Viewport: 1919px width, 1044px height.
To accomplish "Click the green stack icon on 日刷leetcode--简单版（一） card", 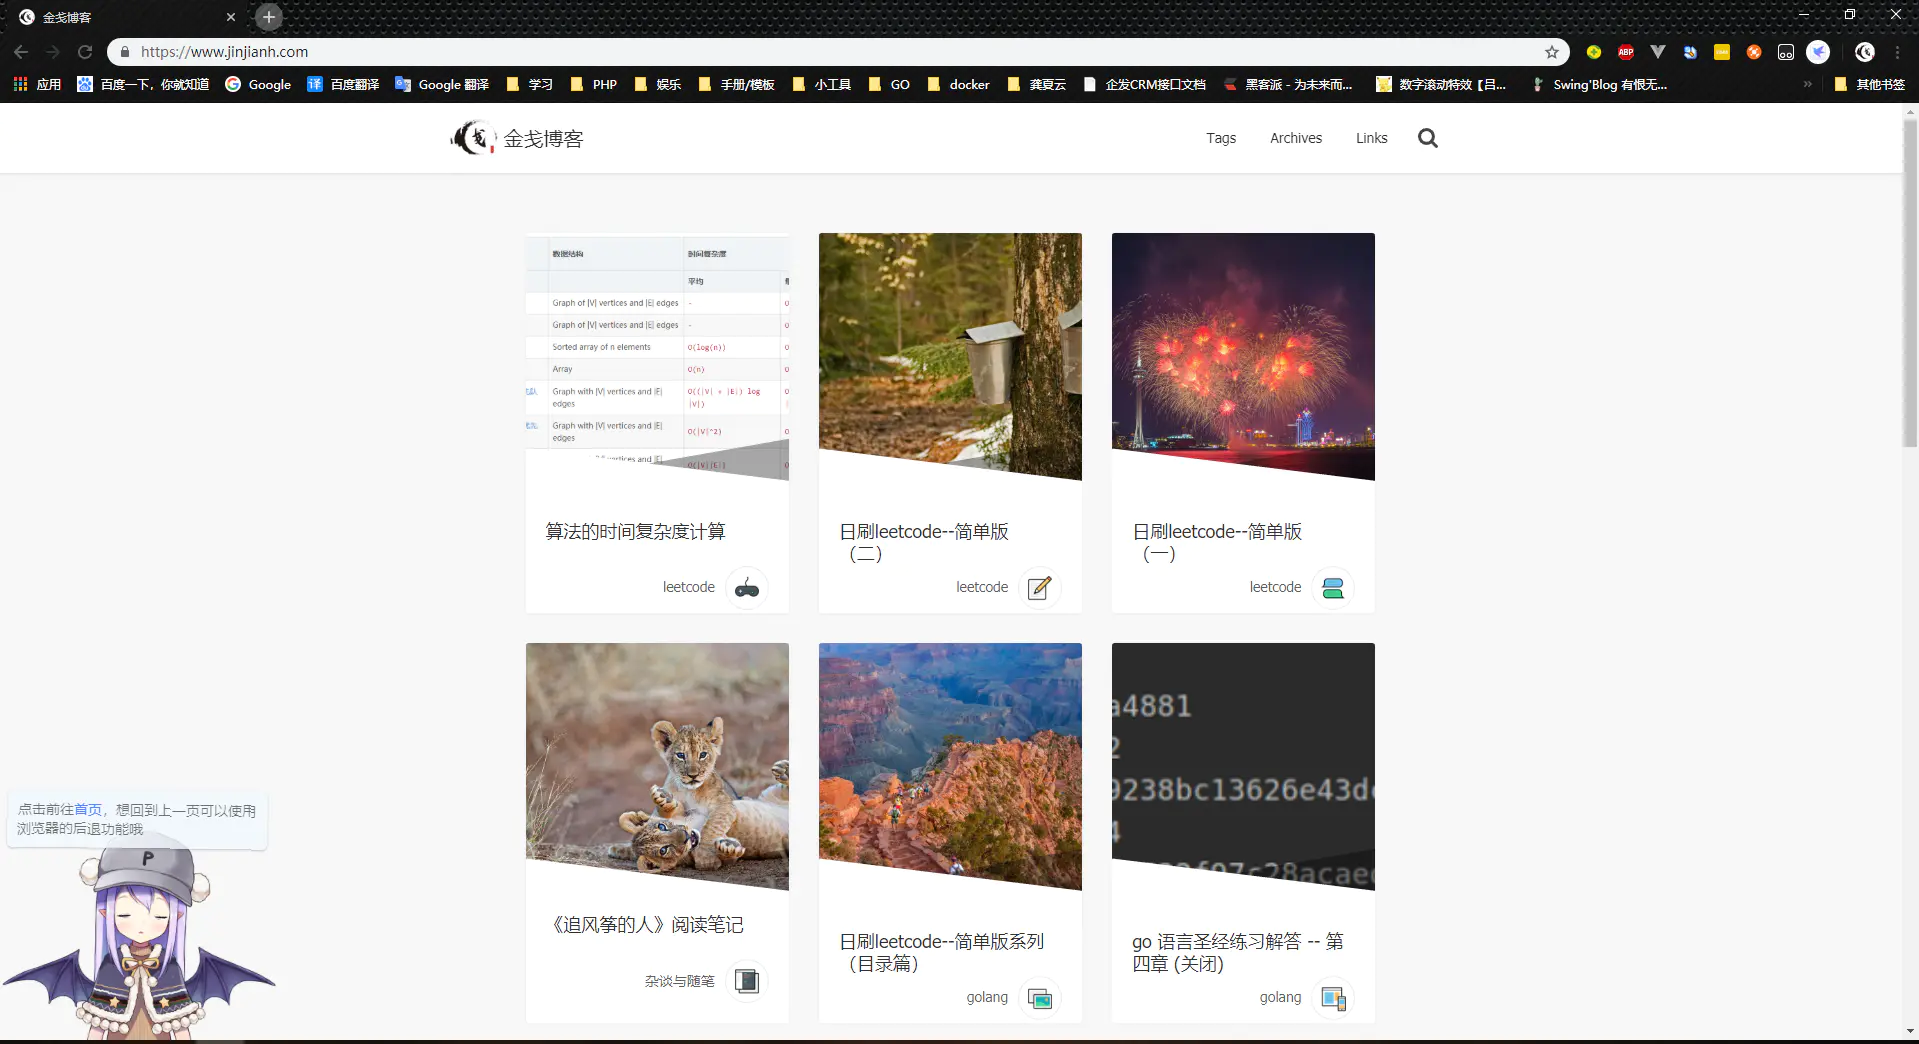I will click(1333, 588).
